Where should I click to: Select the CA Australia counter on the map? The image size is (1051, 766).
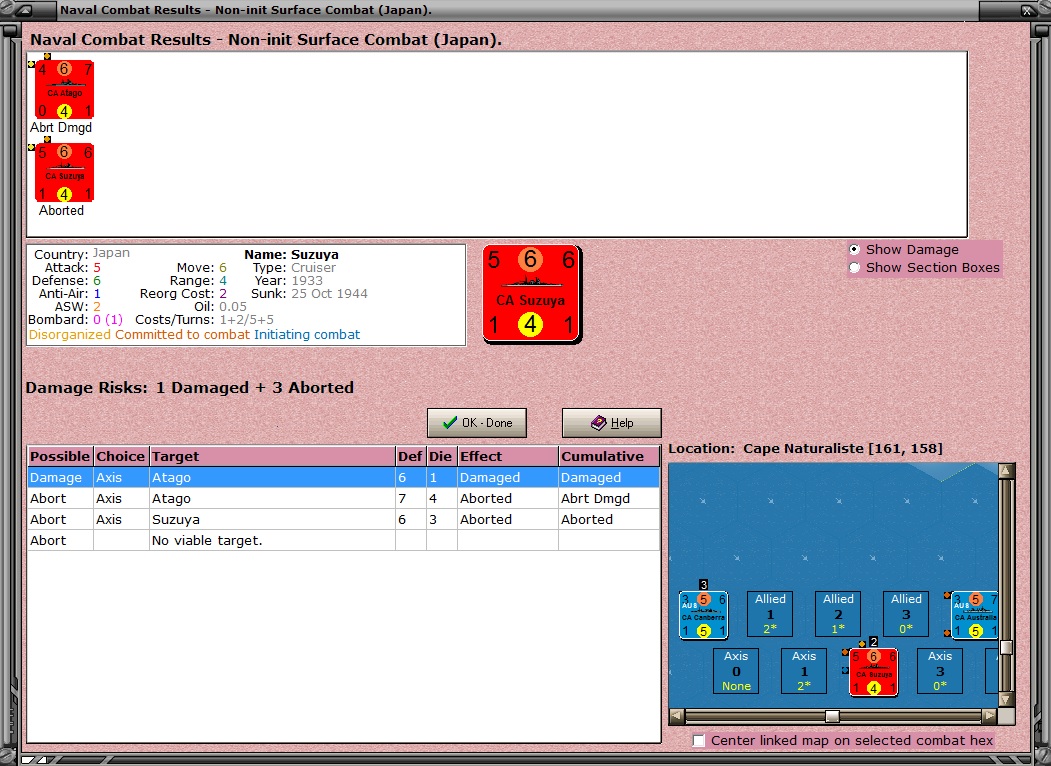pos(975,615)
